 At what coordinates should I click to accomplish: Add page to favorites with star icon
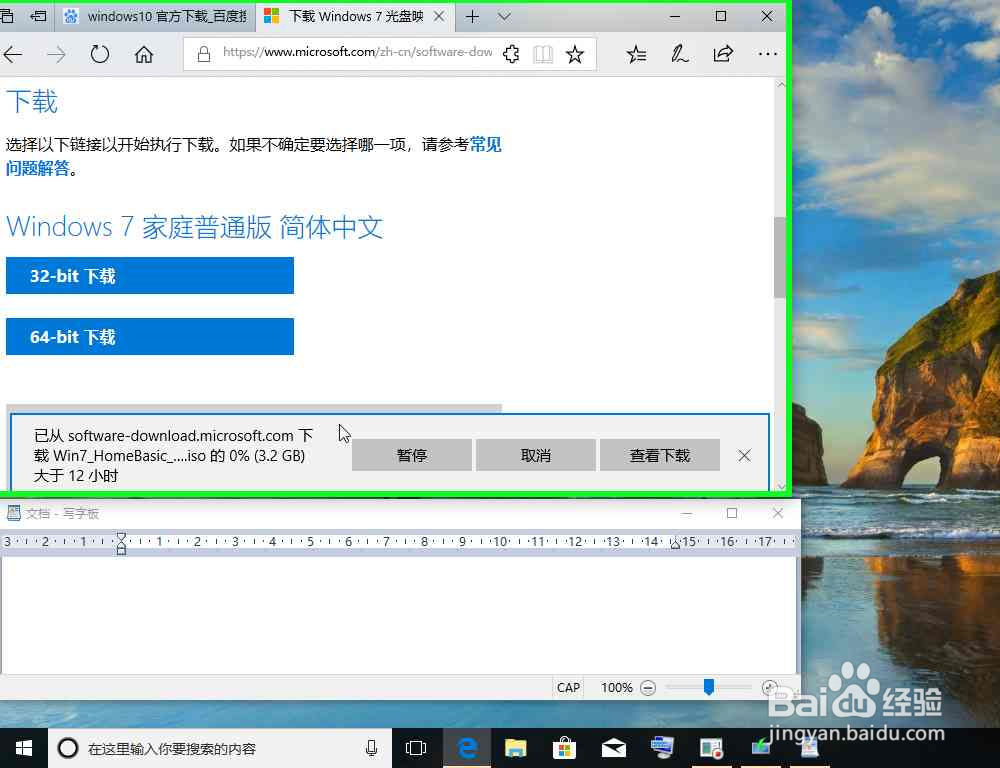pyautogui.click(x=575, y=54)
